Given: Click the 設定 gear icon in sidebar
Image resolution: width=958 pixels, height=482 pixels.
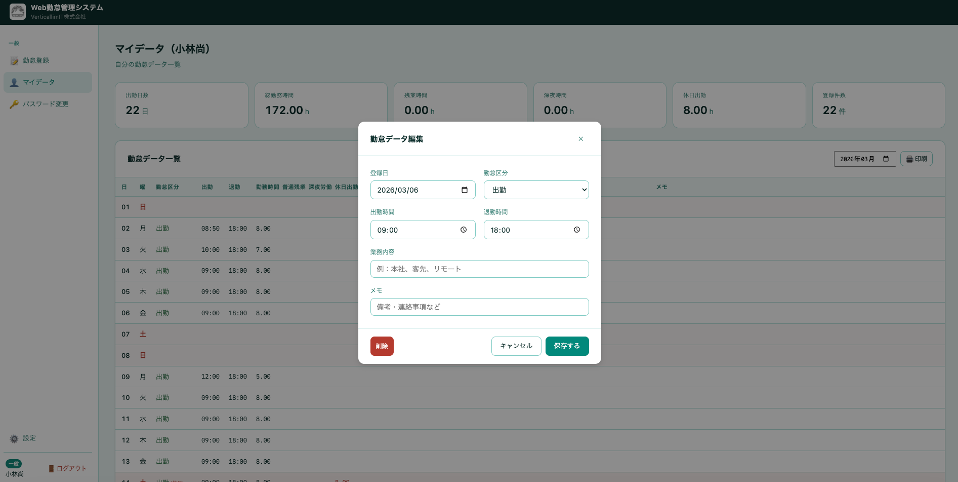Looking at the screenshot, I should (x=14, y=438).
